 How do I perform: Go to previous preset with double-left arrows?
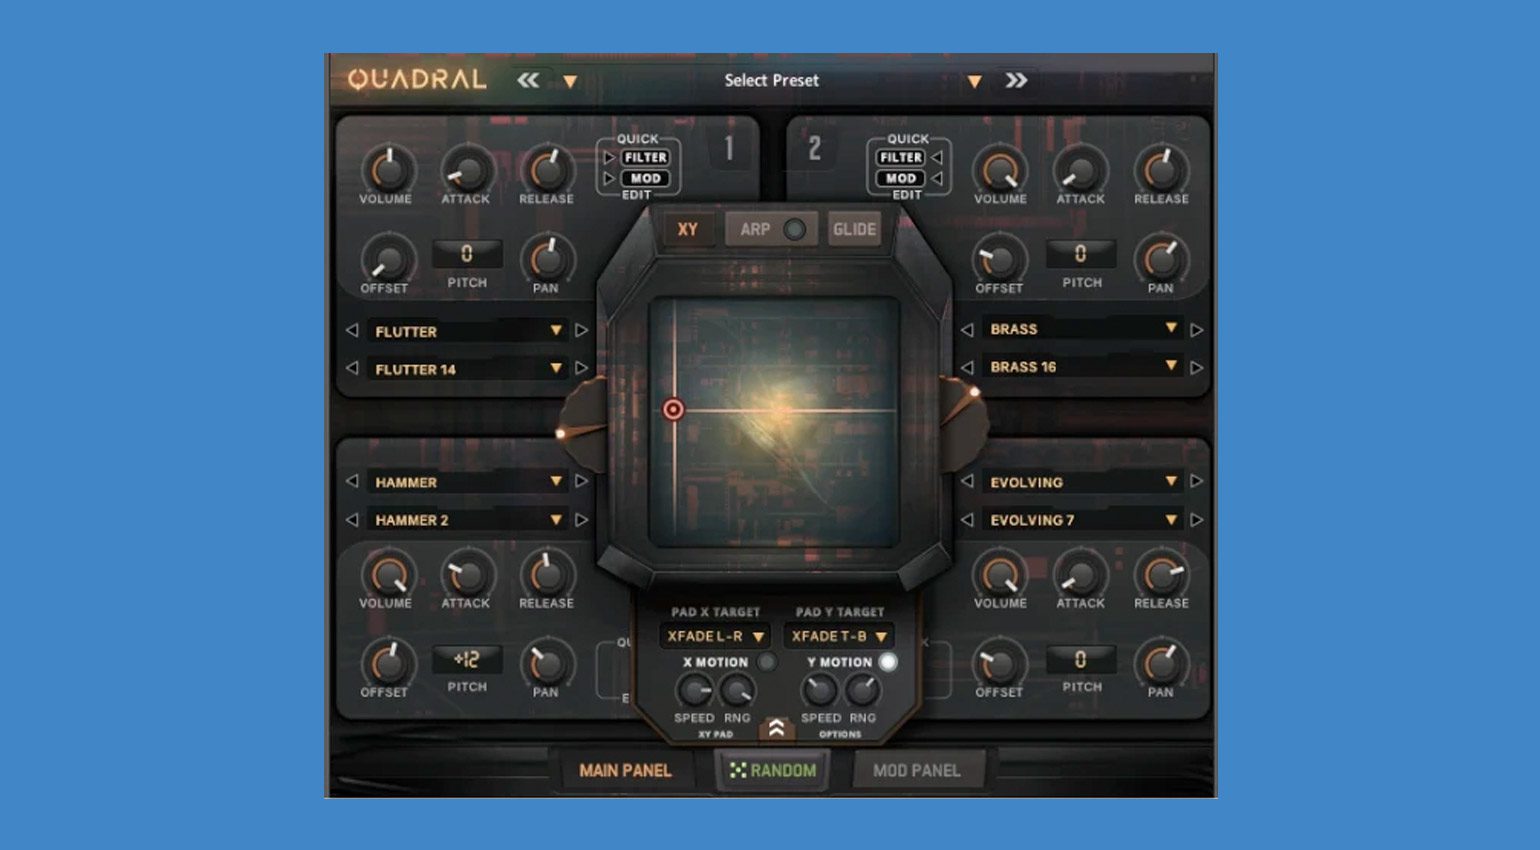[x=528, y=80]
